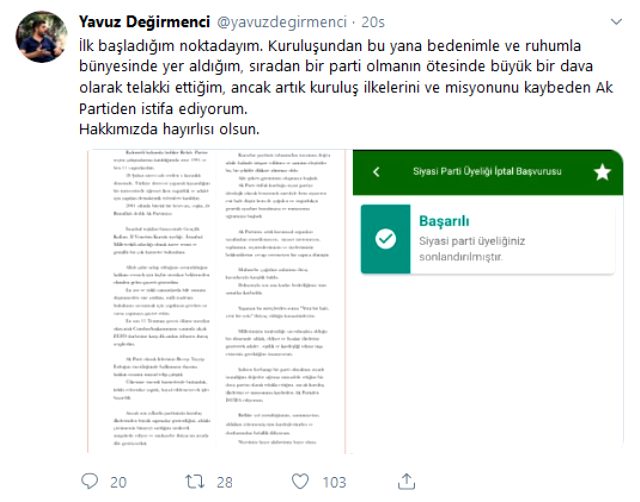
Task: Click the 20s tweet timestamp
Action: (373, 22)
